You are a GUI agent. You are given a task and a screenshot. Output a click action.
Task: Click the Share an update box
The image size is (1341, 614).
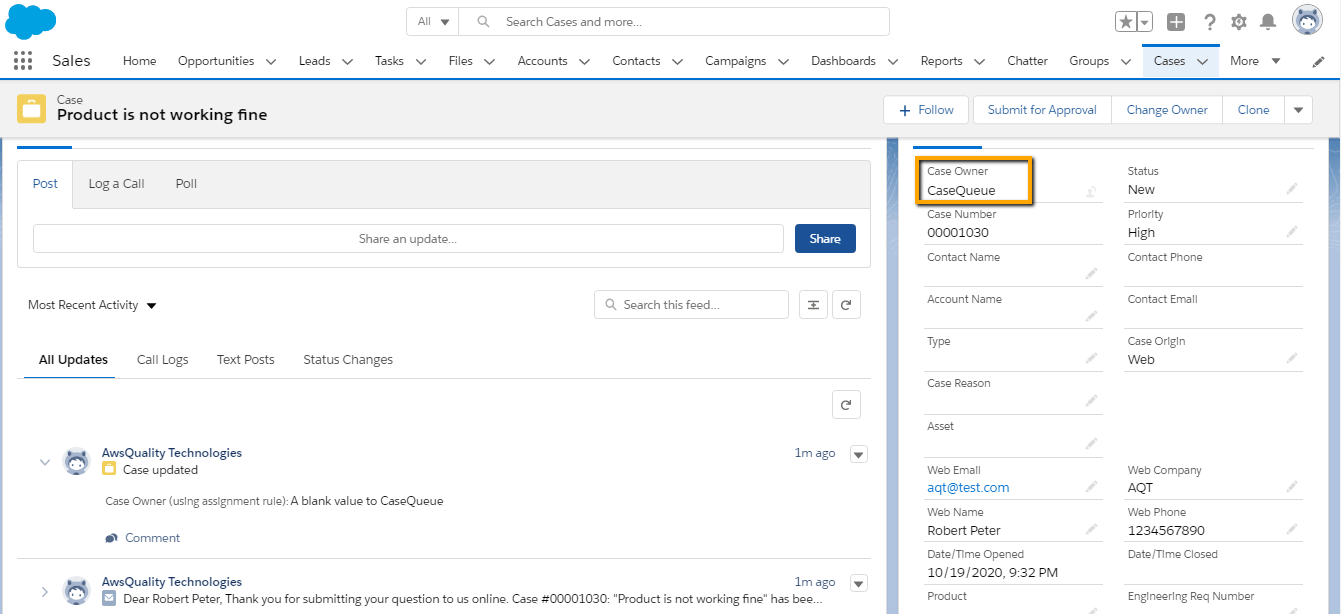(408, 239)
